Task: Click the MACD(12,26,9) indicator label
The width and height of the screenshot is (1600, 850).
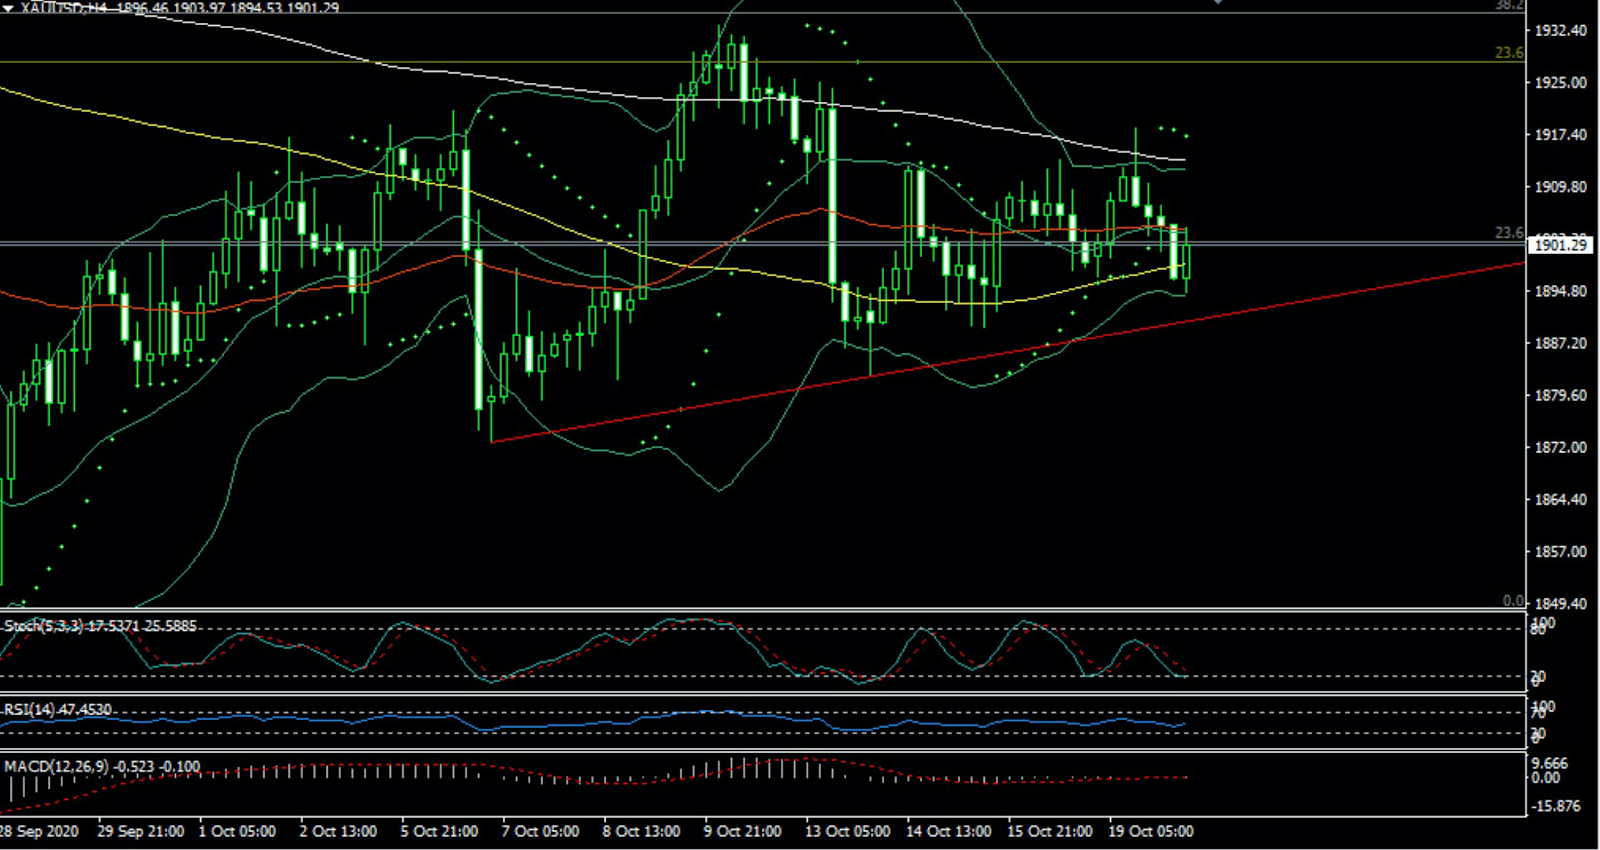Action: (x=102, y=767)
